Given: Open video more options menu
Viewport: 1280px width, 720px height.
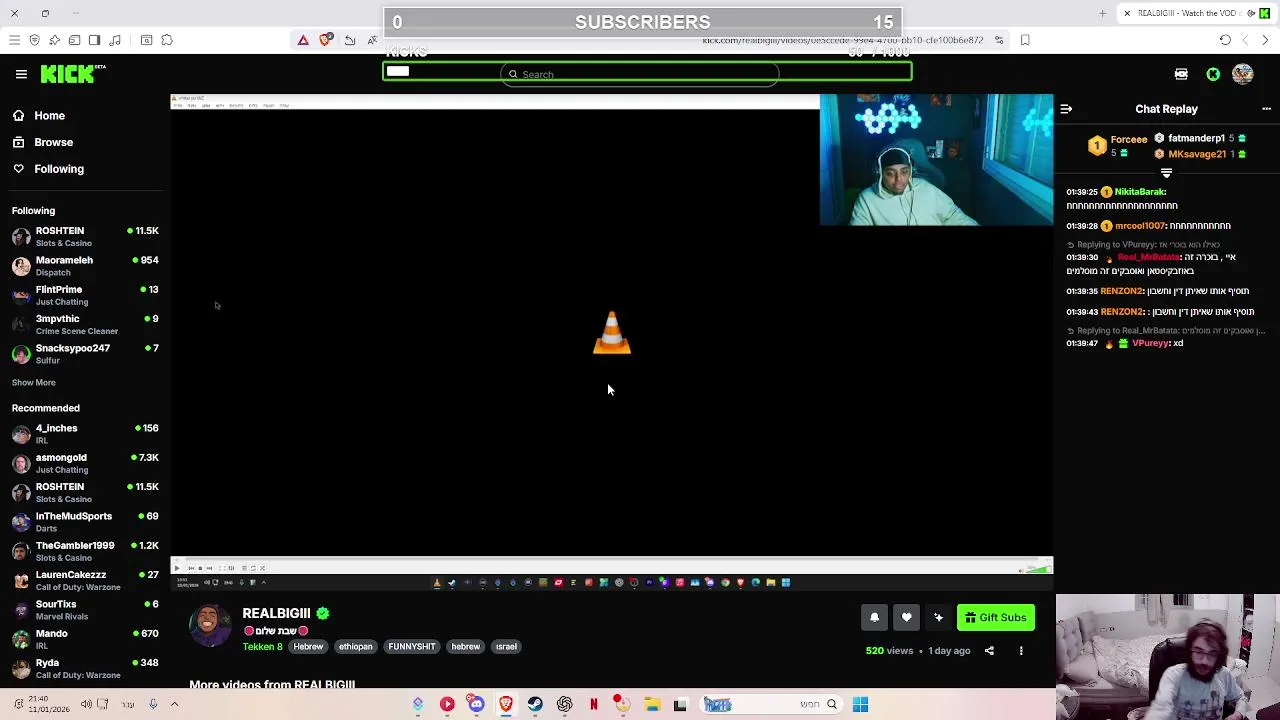Looking at the screenshot, I should click(x=1021, y=651).
